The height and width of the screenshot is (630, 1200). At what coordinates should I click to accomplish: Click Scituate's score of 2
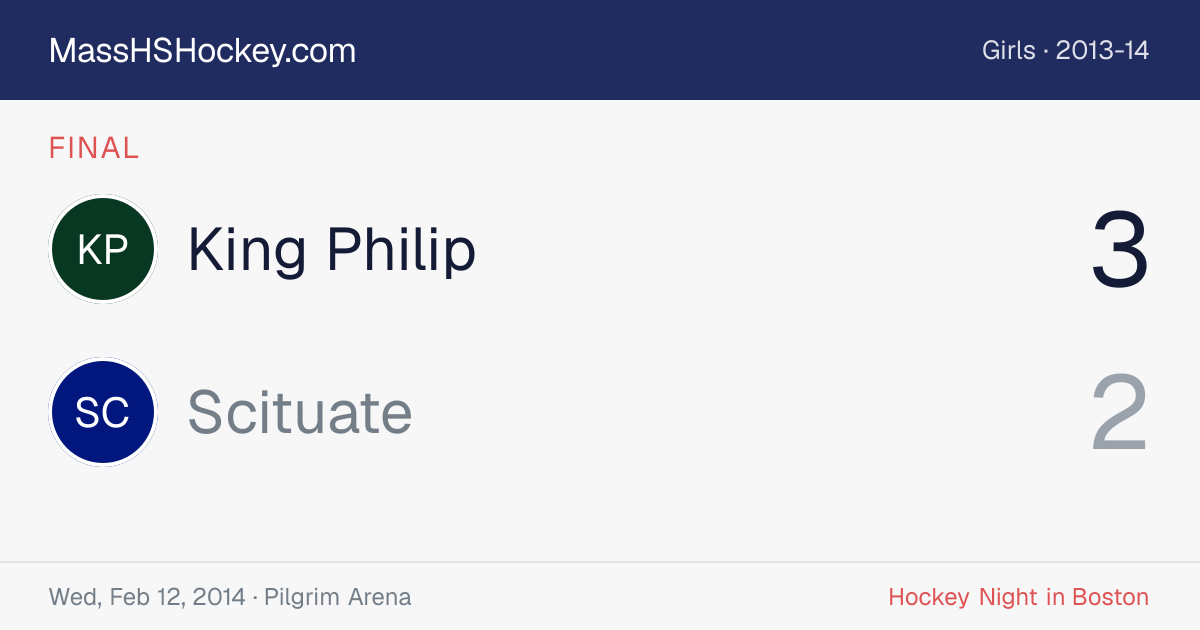point(1120,413)
